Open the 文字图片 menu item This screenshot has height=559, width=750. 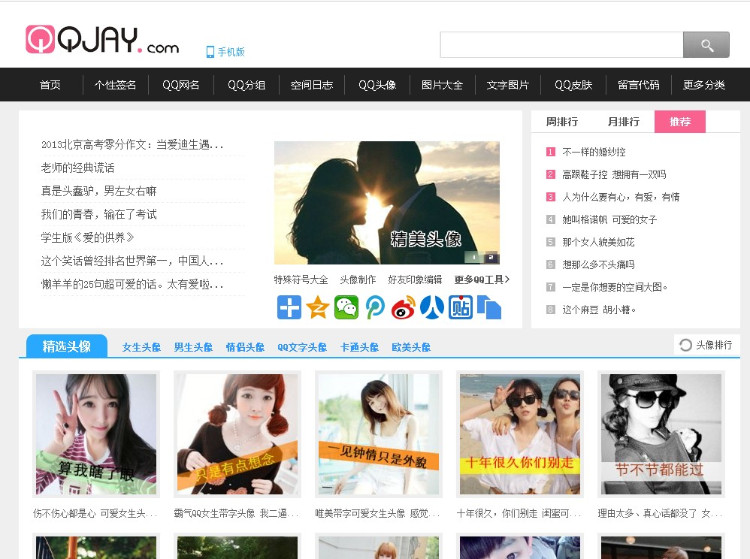click(x=507, y=85)
